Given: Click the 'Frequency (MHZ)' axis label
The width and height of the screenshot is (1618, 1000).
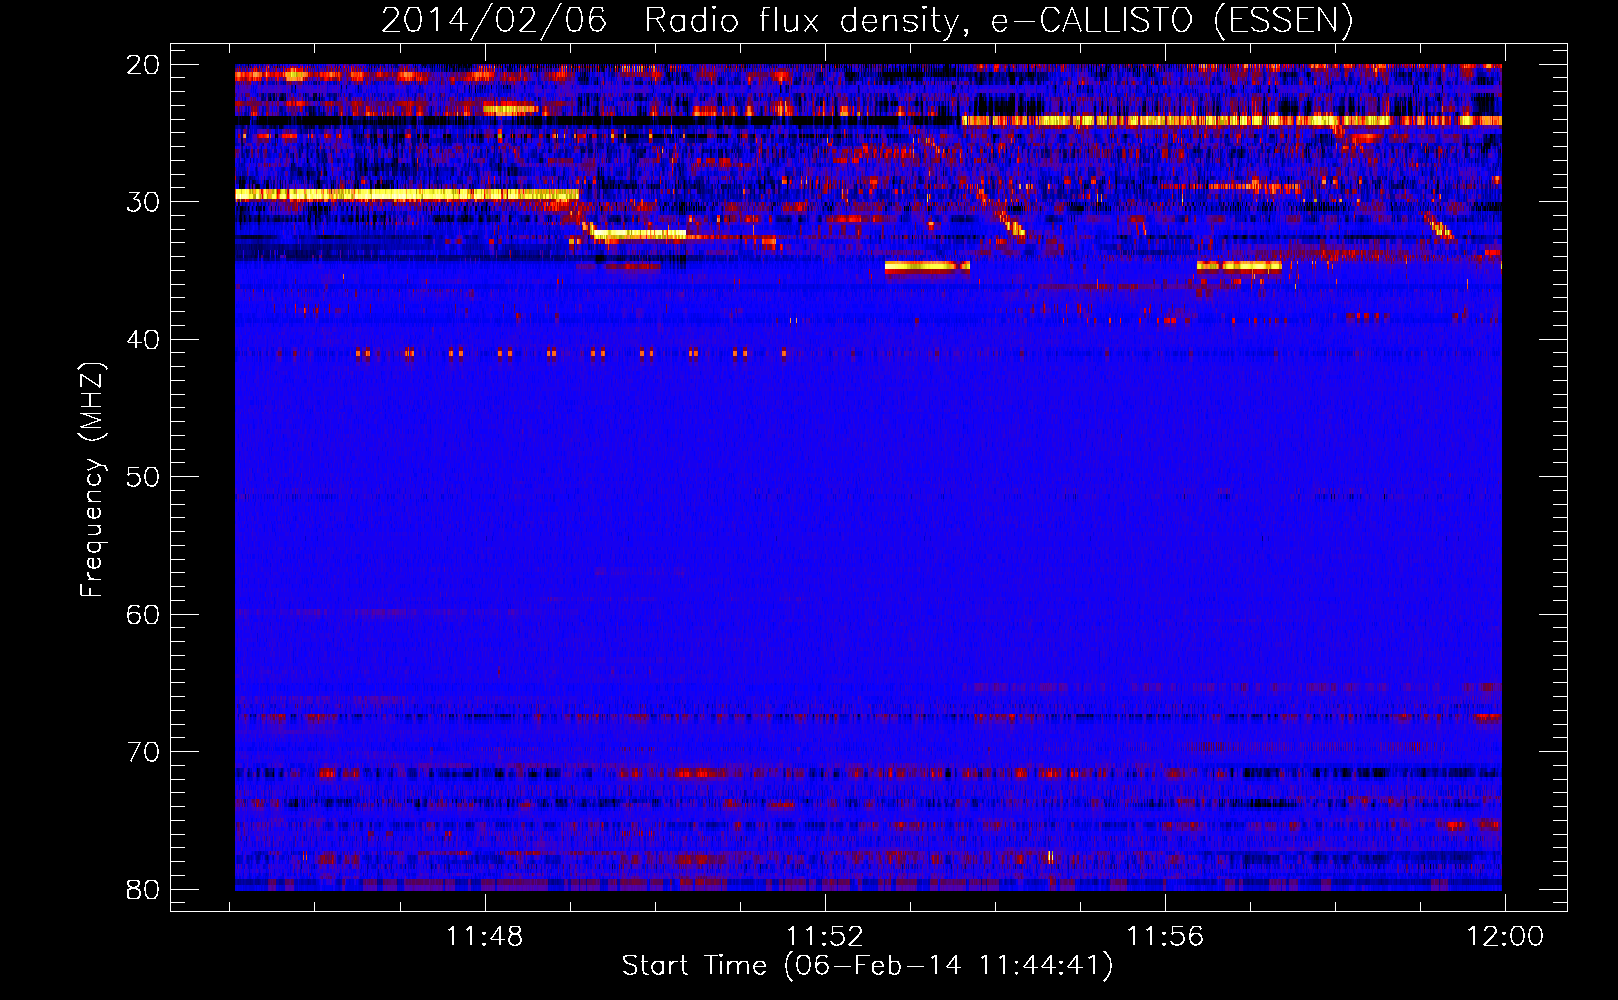Looking at the screenshot, I should pos(92,480).
